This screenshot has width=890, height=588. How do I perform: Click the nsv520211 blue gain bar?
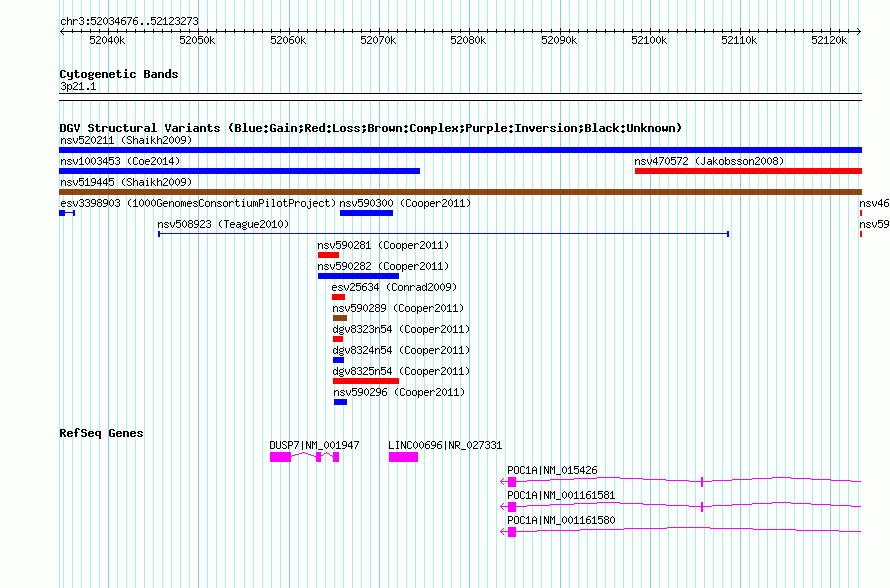460,150
